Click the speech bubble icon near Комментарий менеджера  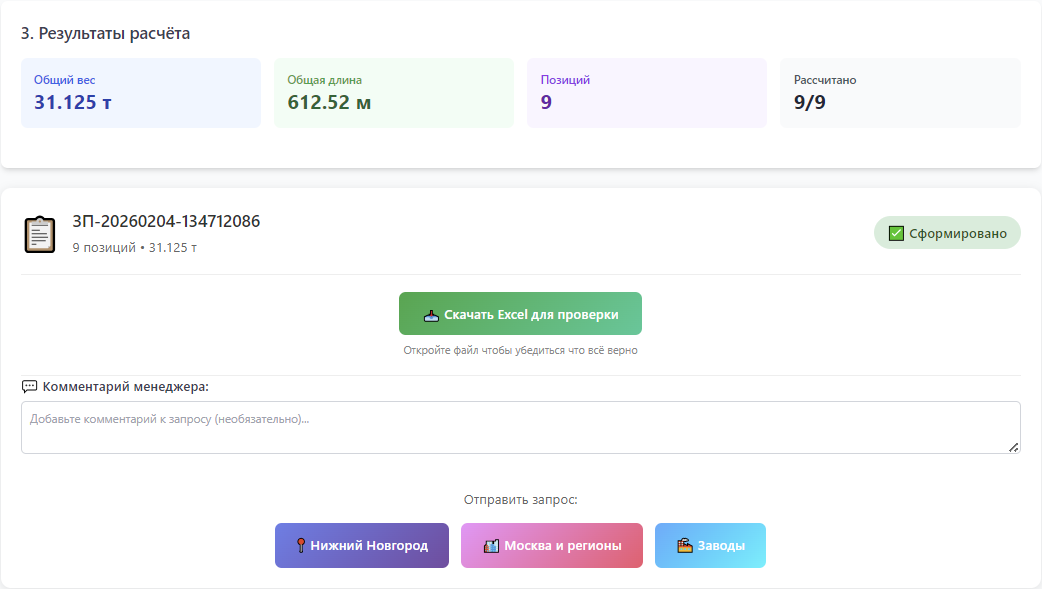coord(29,386)
